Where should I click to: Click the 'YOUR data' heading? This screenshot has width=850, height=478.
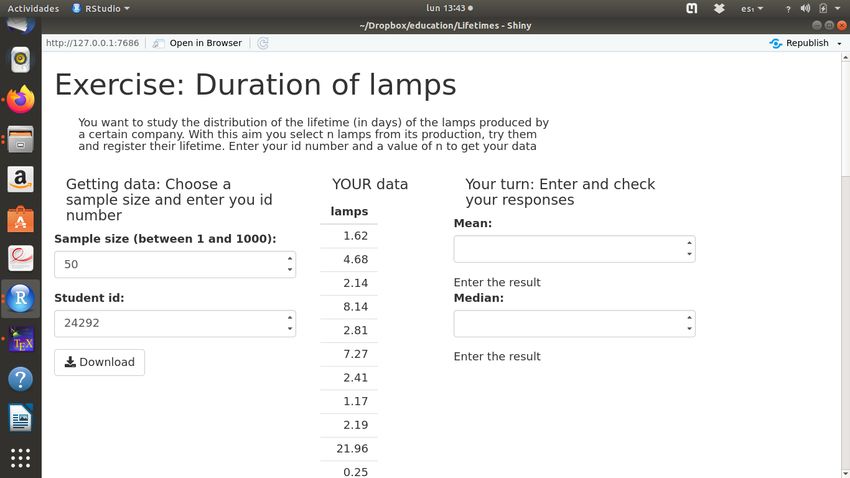click(370, 184)
